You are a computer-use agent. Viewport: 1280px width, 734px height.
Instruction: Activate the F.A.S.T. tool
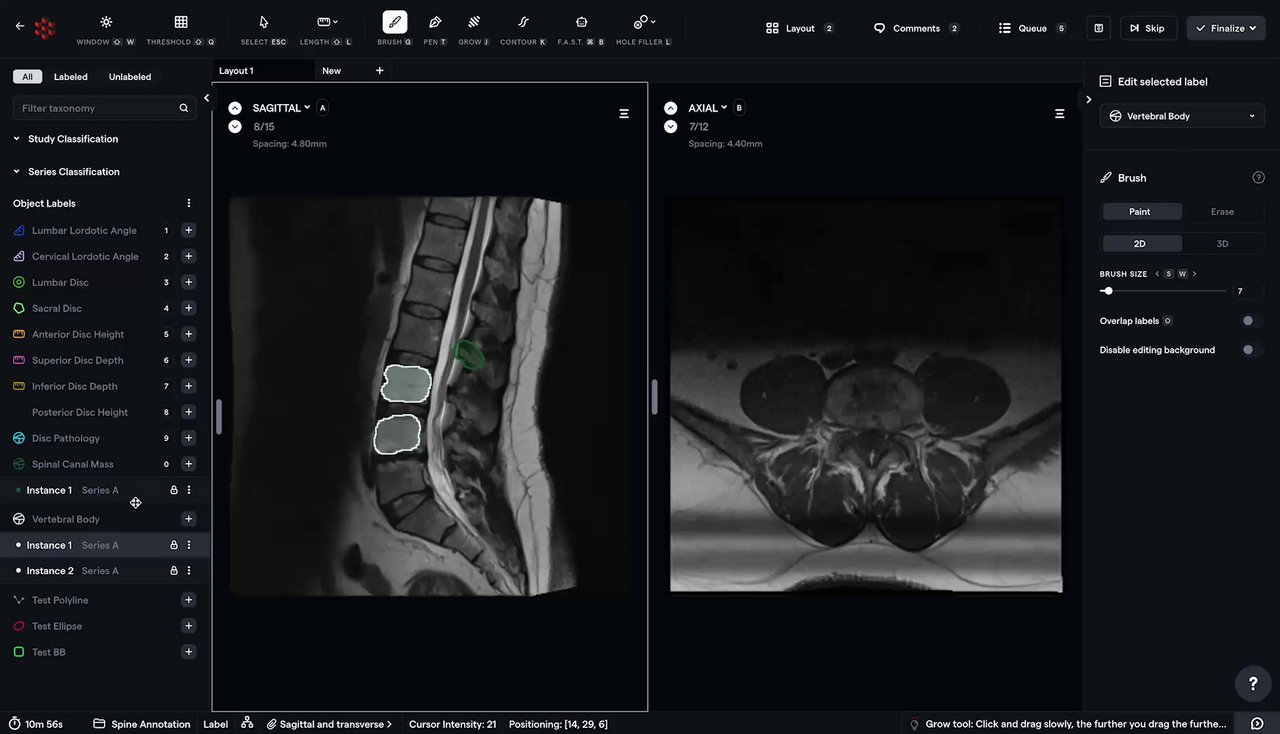point(581,28)
